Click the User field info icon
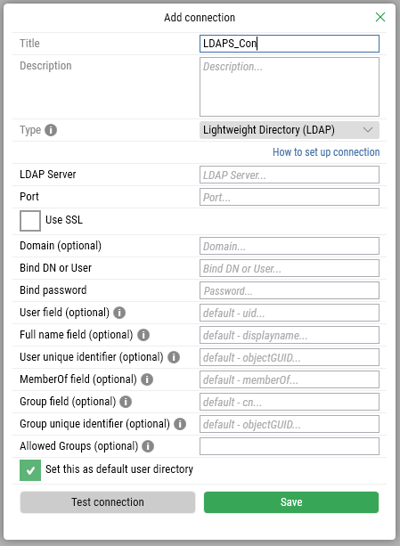This screenshot has height=546, width=400. point(119,313)
